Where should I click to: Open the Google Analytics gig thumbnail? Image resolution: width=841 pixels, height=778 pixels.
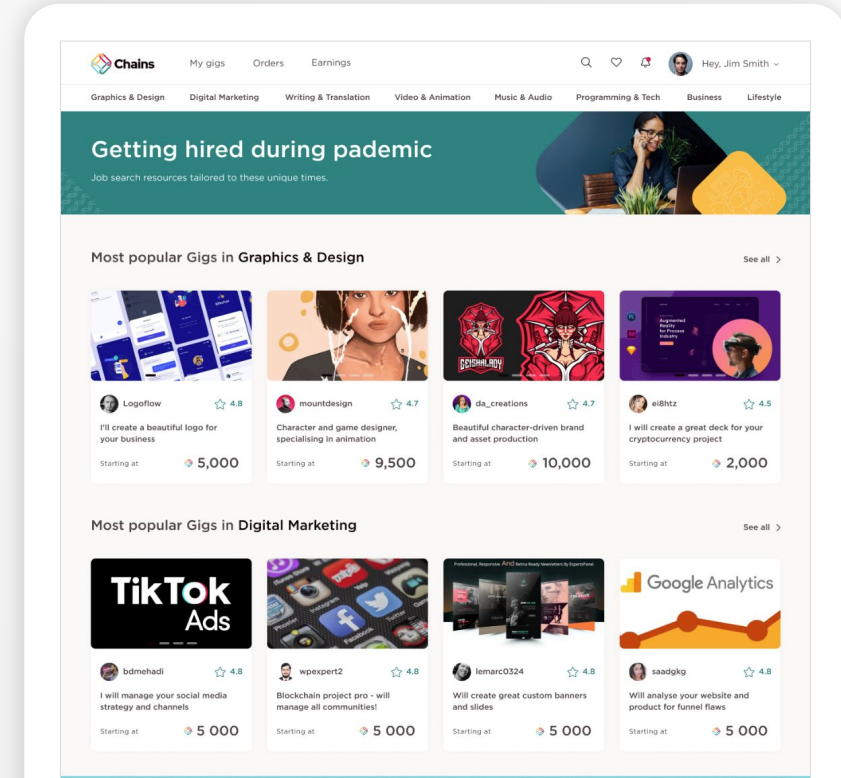[700, 603]
